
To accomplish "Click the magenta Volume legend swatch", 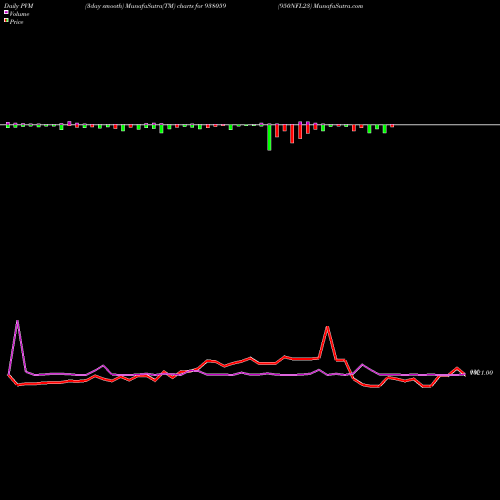I will (6, 12).
